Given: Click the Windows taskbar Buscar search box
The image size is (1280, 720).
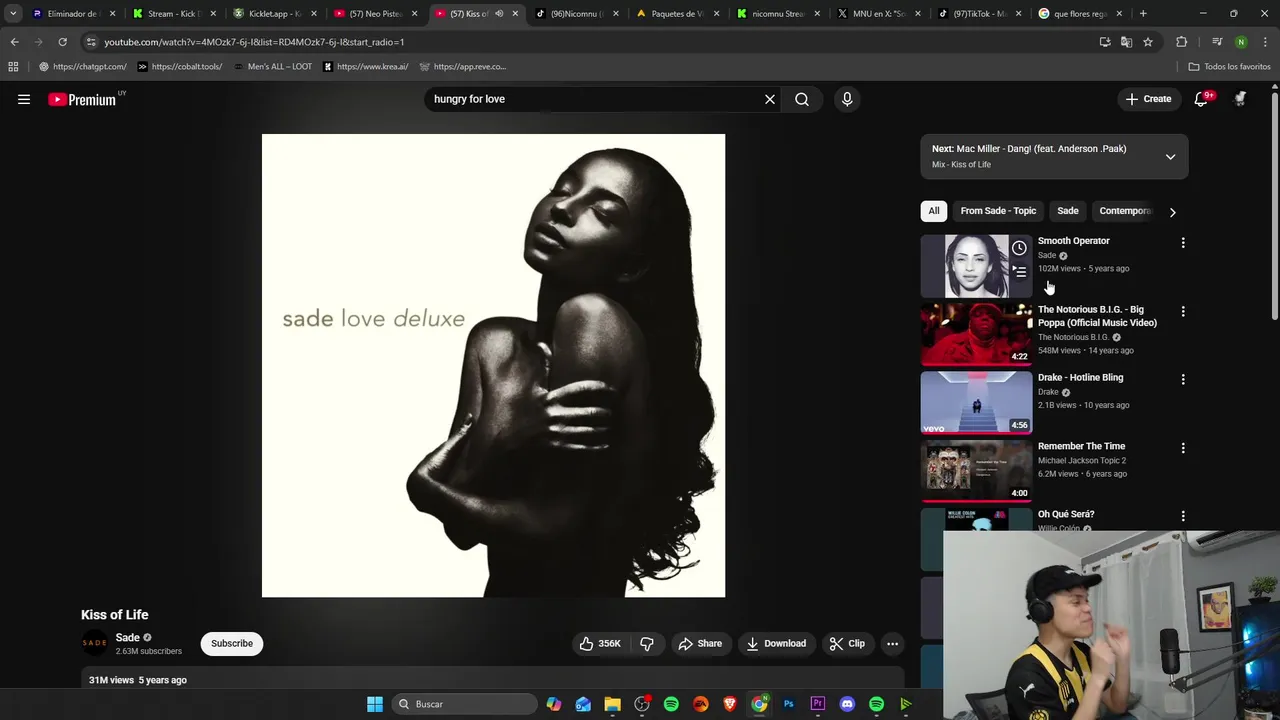Looking at the screenshot, I should coord(464,704).
